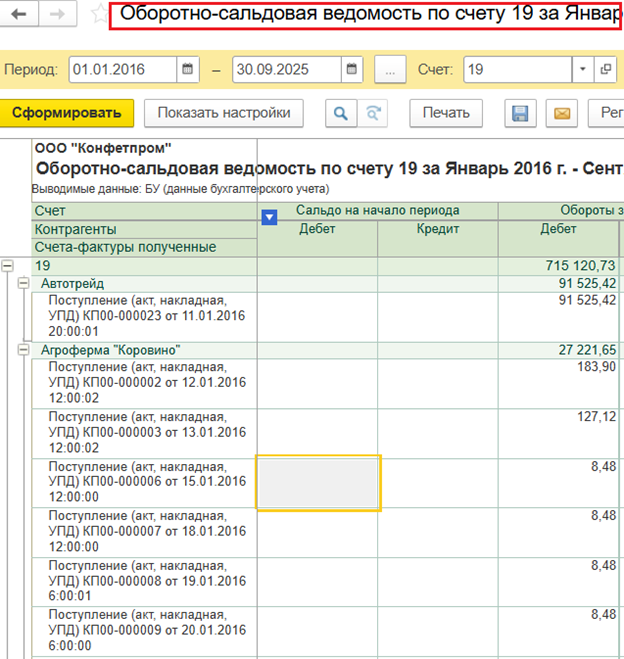Click the Выводимые данные: БУ line
This screenshot has height=659, width=624.
tap(180, 189)
